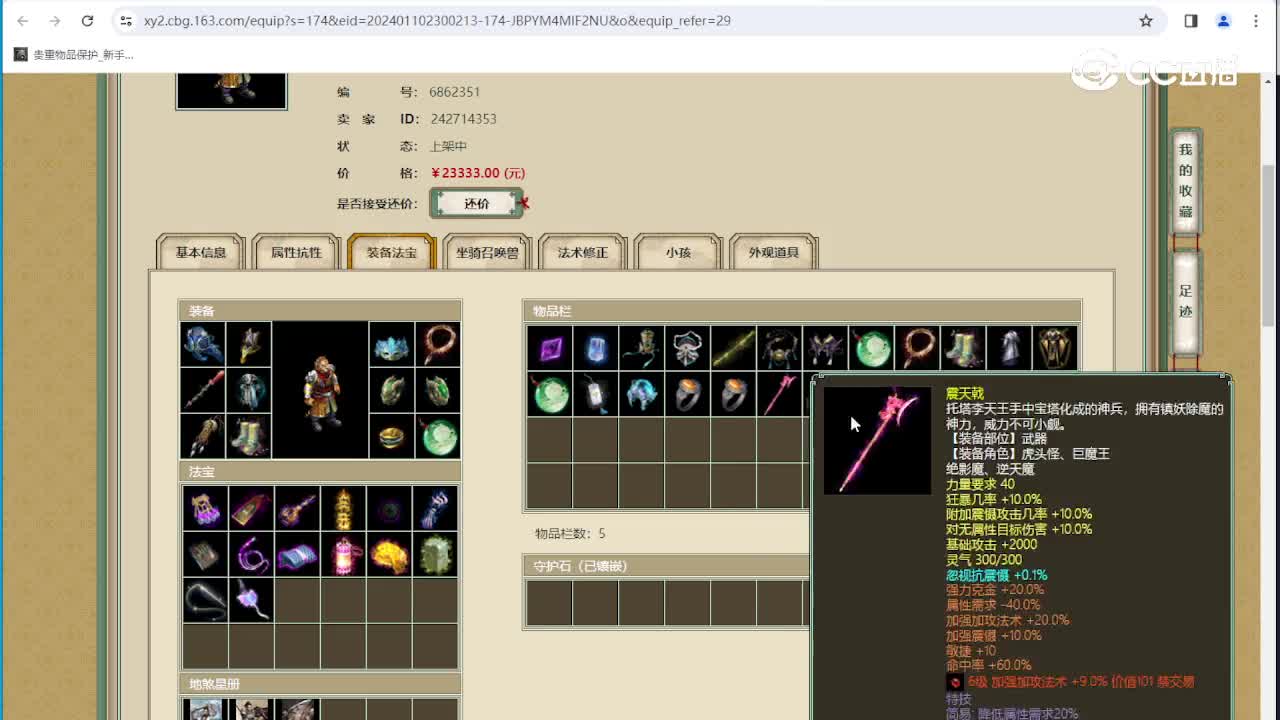
Task: Click the boots in 物品栏
Action: tap(963, 348)
